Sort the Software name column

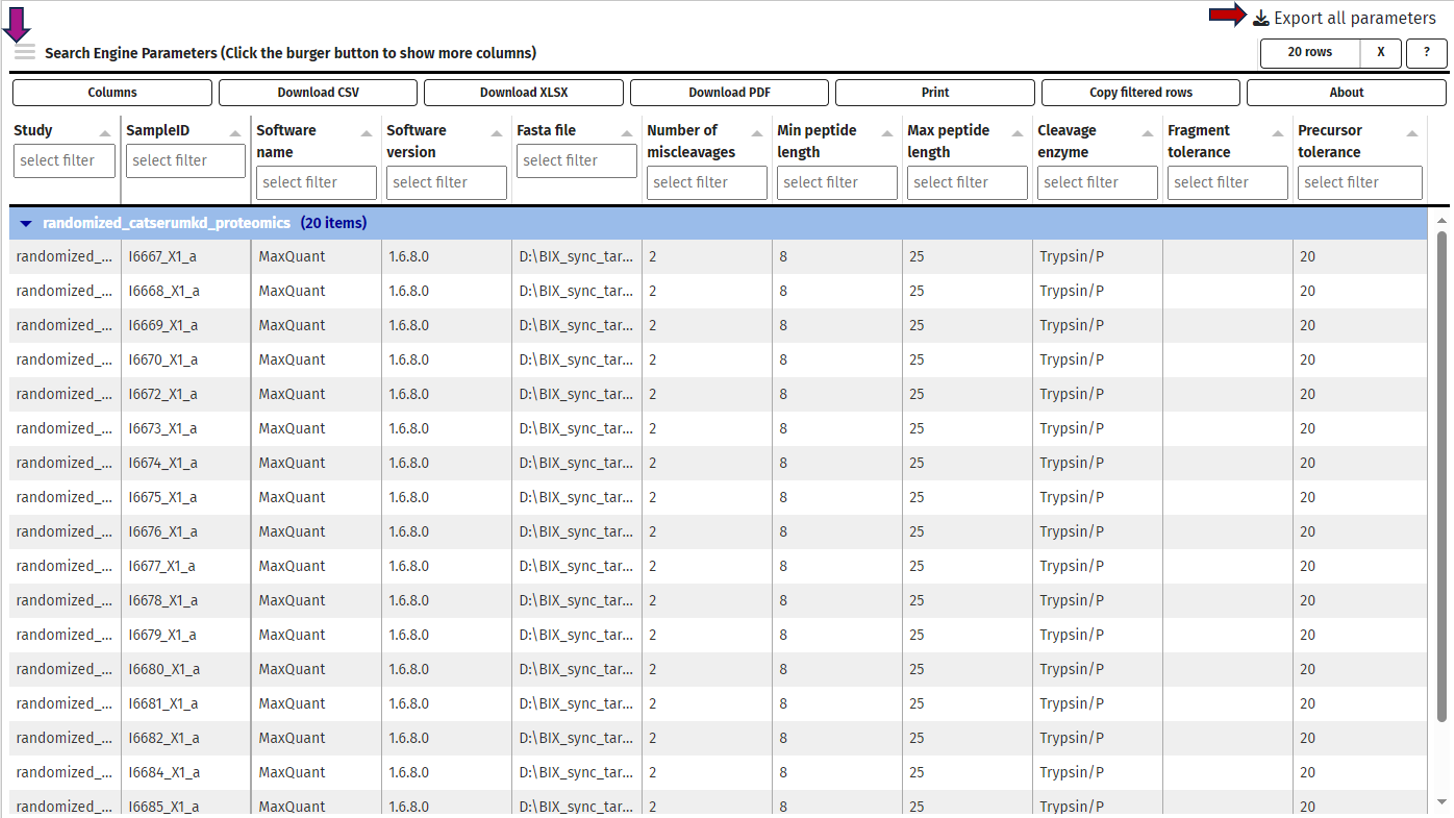click(x=365, y=131)
